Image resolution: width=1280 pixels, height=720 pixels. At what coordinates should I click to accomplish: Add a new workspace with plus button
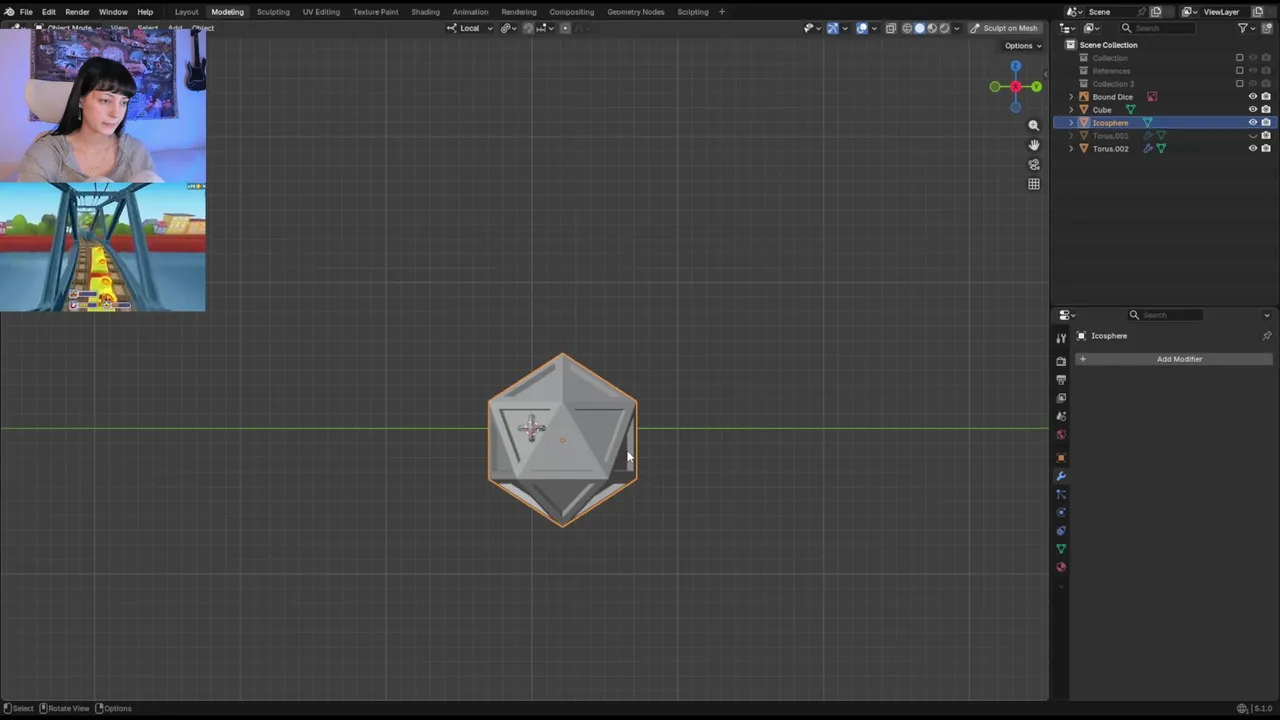(x=722, y=12)
